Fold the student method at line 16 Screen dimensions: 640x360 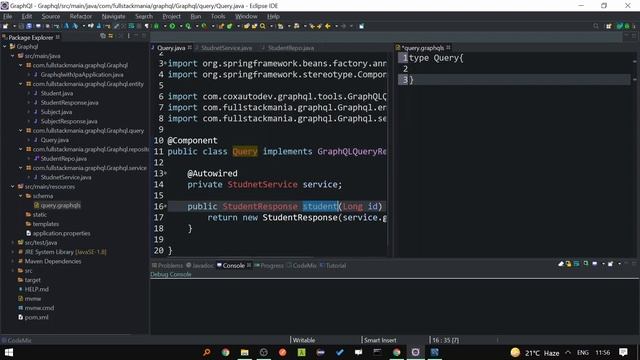click(165, 205)
